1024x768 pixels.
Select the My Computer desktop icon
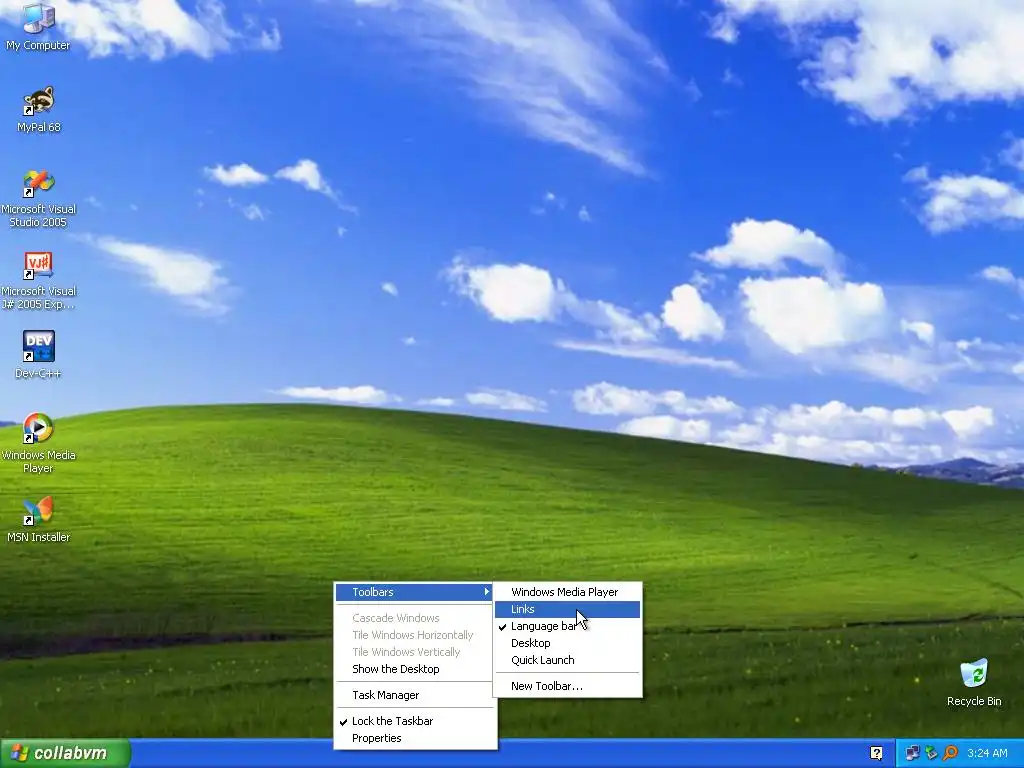pyautogui.click(x=38, y=27)
